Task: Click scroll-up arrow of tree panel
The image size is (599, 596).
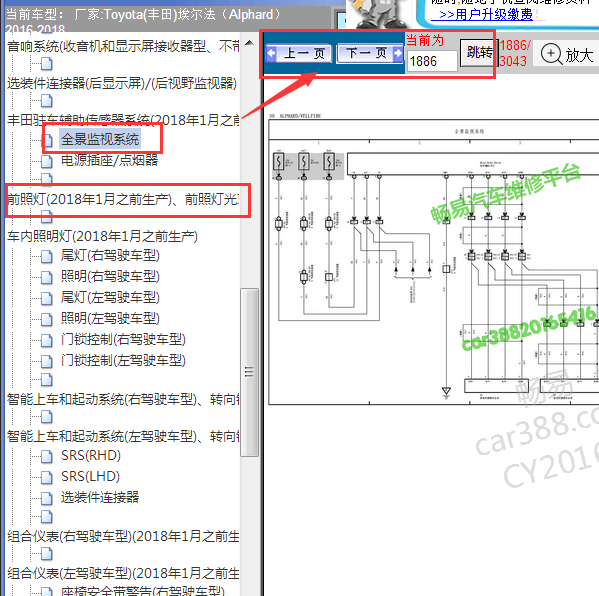Action: [x=249, y=43]
